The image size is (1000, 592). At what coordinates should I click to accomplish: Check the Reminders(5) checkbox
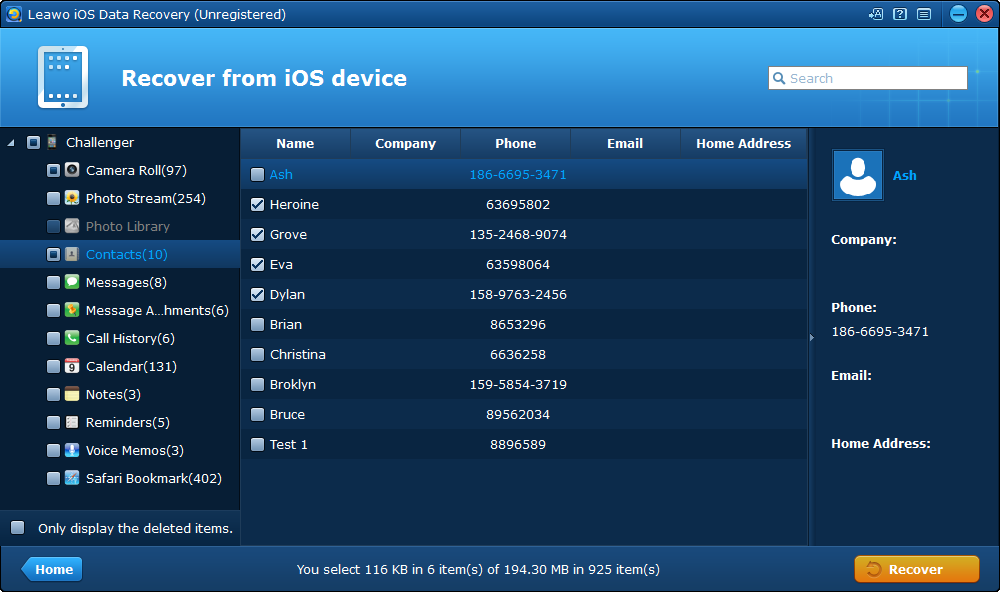pos(54,422)
